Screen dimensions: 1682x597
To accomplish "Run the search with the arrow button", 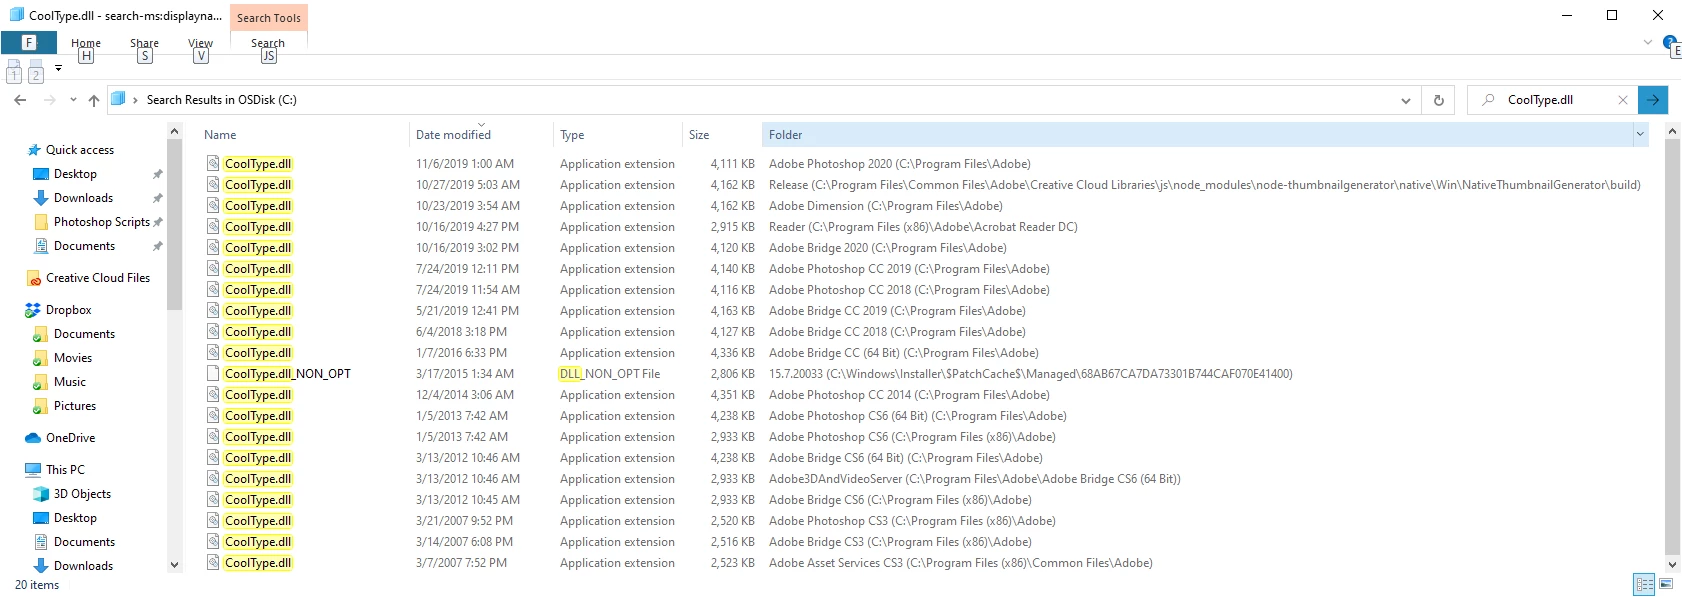I will tap(1653, 100).
